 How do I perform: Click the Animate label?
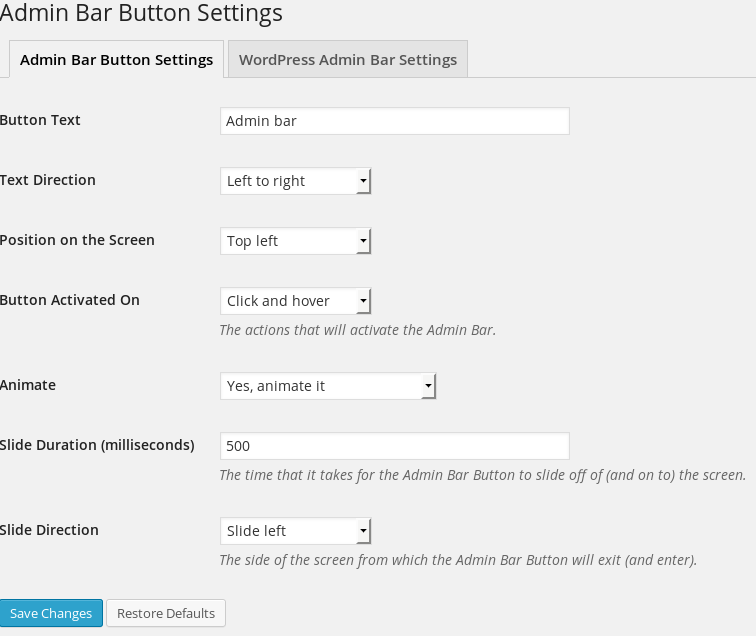point(28,385)
